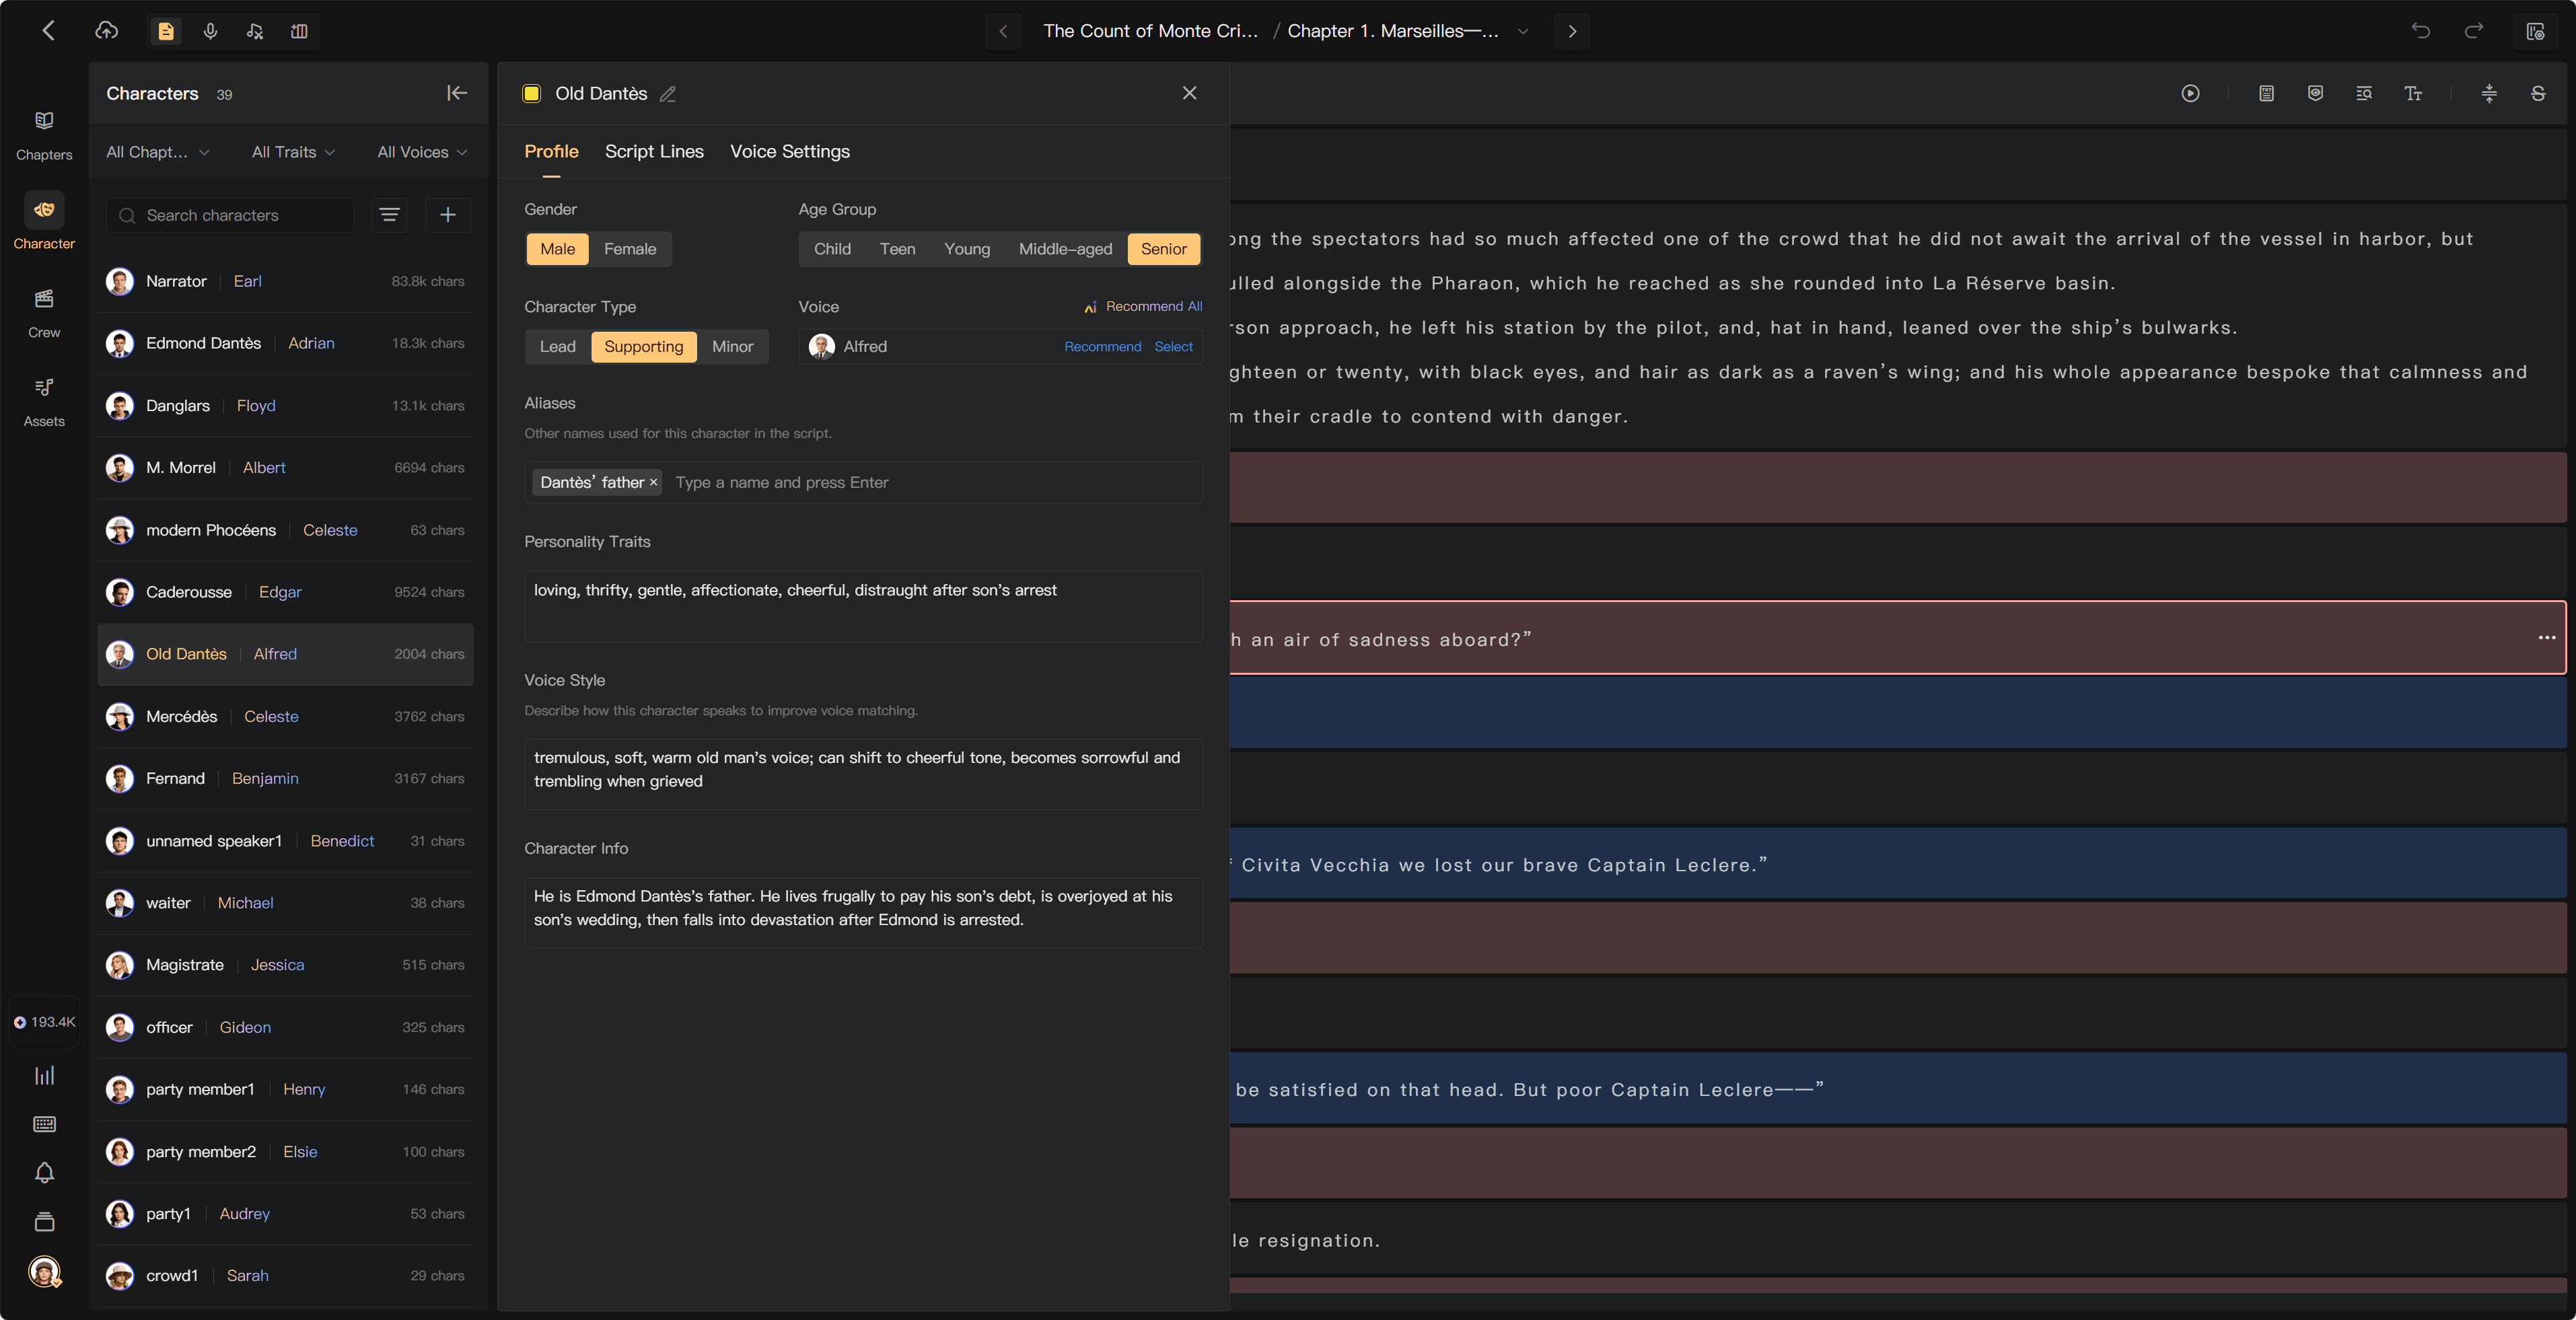Click the strikethrough S toolbar icon
2576x1320 pixels.
tap(2538, 93)
